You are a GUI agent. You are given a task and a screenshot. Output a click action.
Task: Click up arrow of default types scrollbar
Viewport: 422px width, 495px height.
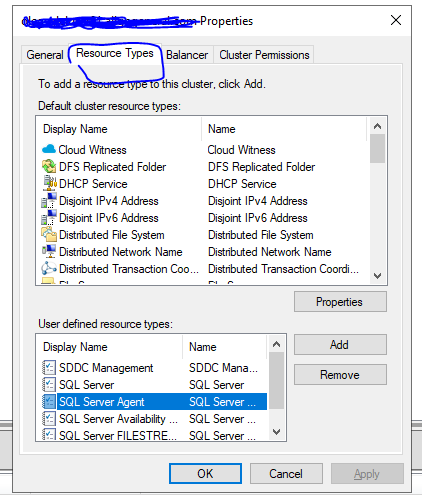377,126
